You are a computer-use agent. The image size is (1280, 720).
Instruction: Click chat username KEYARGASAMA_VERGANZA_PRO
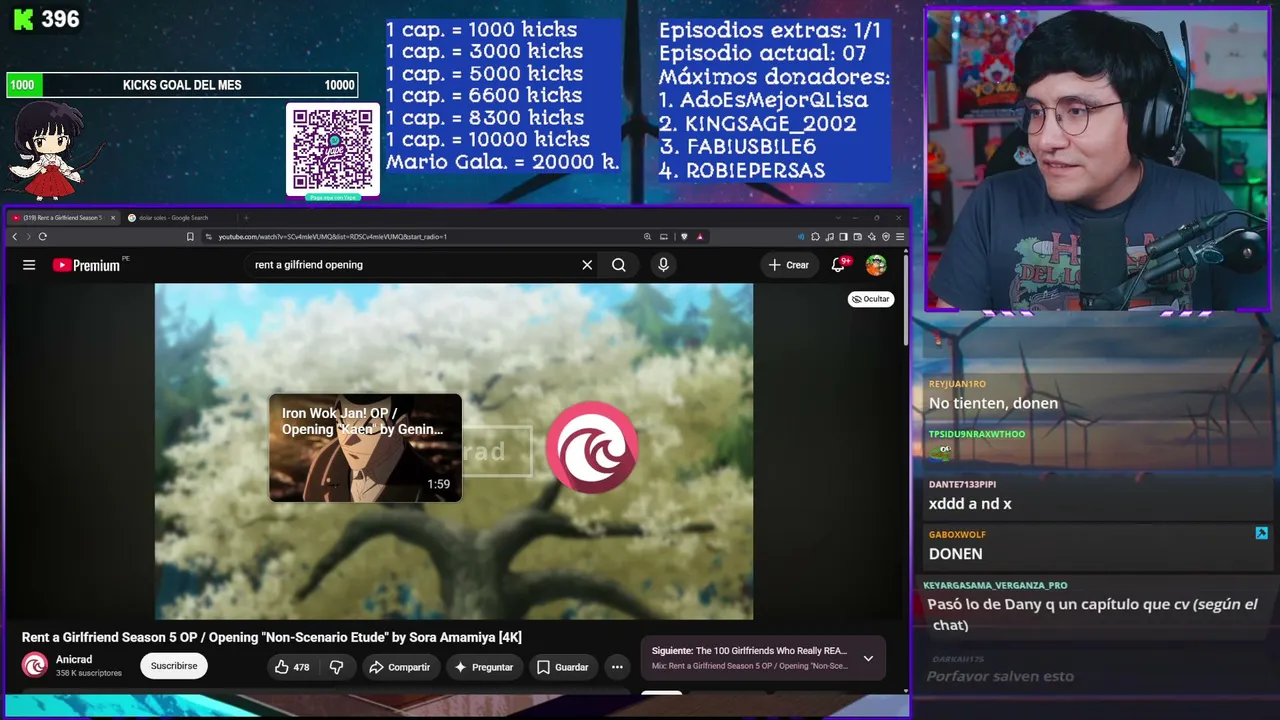coord(995,585)
